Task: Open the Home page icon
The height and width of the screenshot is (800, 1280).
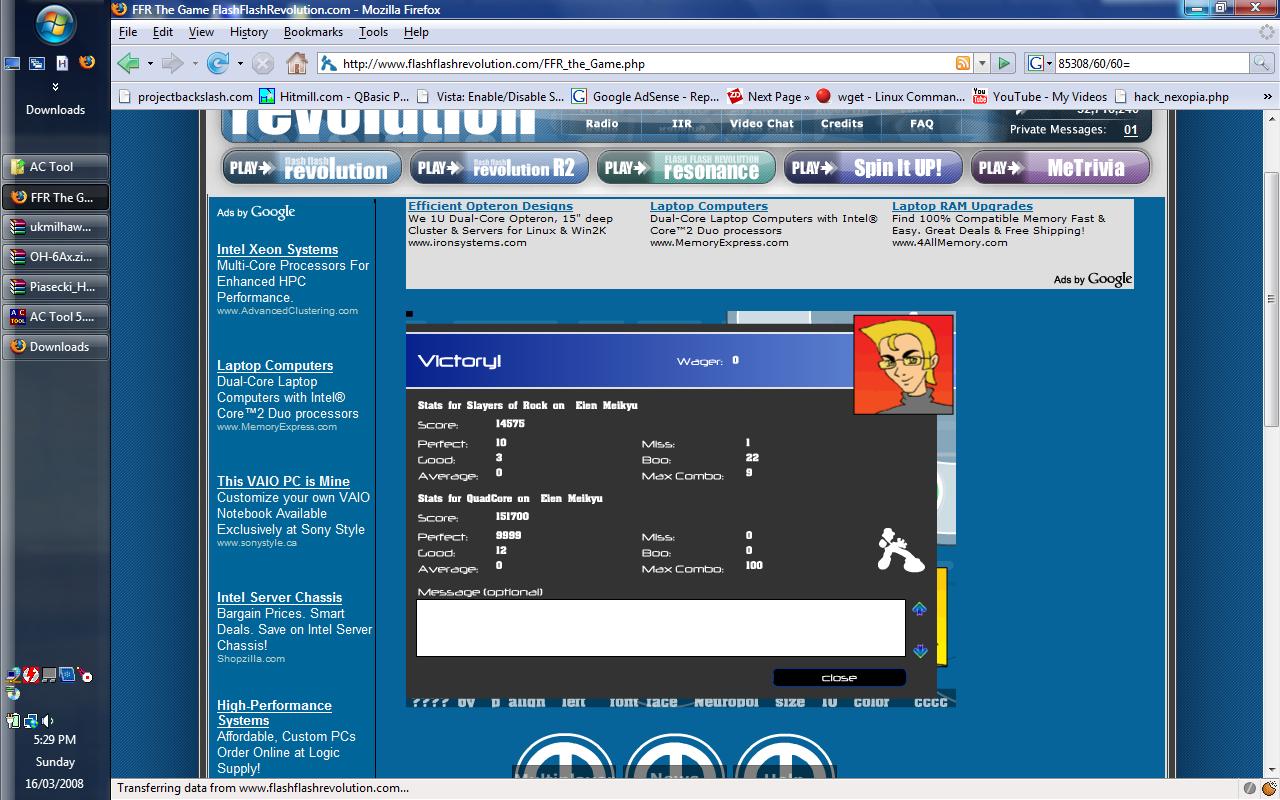Action: 297,63
